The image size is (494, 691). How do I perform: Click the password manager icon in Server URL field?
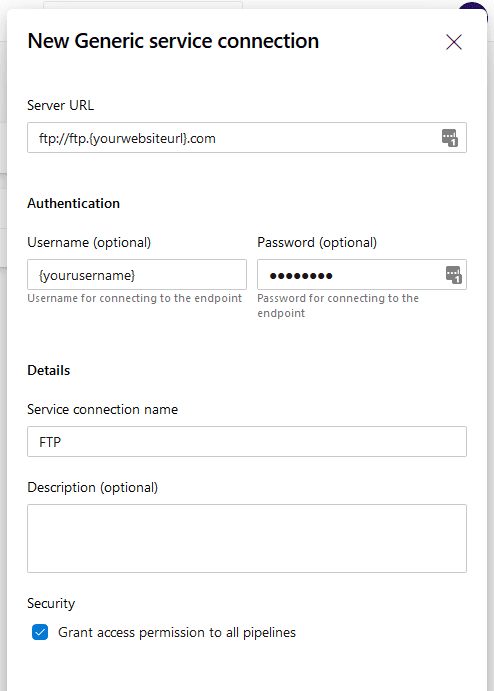[x=450, y=138]
